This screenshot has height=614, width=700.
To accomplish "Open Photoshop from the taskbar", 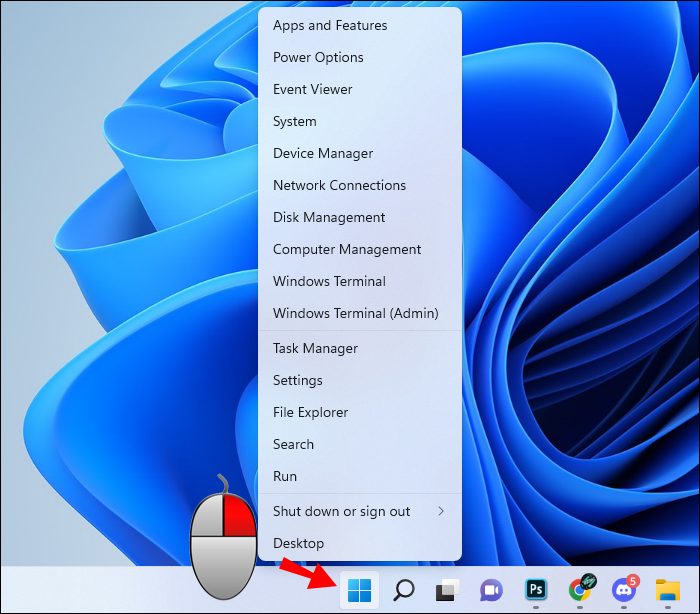I will pos(536,591).
